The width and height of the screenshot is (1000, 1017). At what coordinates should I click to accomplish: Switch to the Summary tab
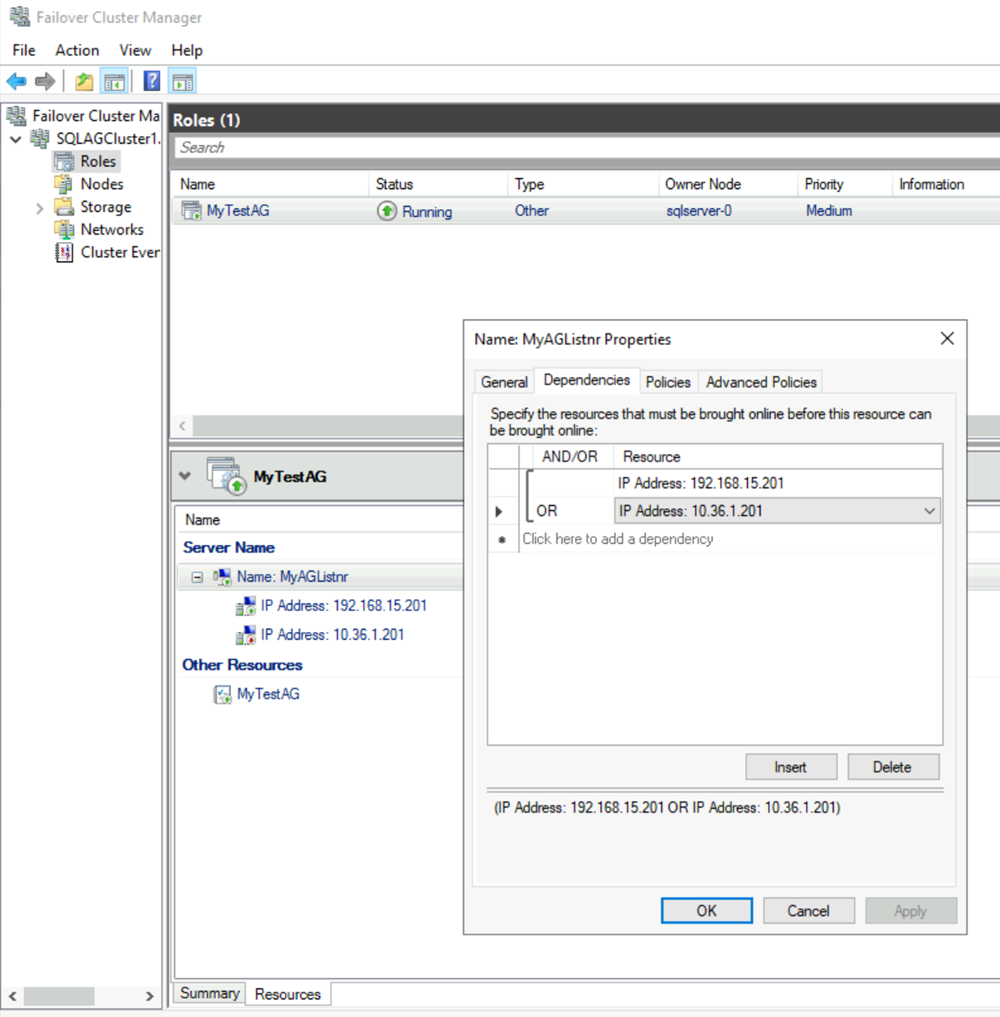pos(209,993)
